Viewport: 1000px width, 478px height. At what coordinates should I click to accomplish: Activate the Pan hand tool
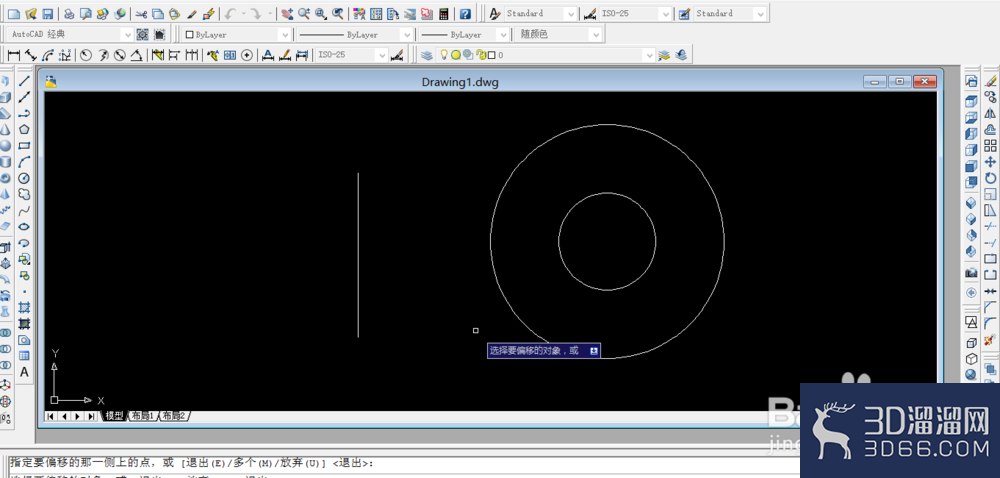click(x=288, y=13)
